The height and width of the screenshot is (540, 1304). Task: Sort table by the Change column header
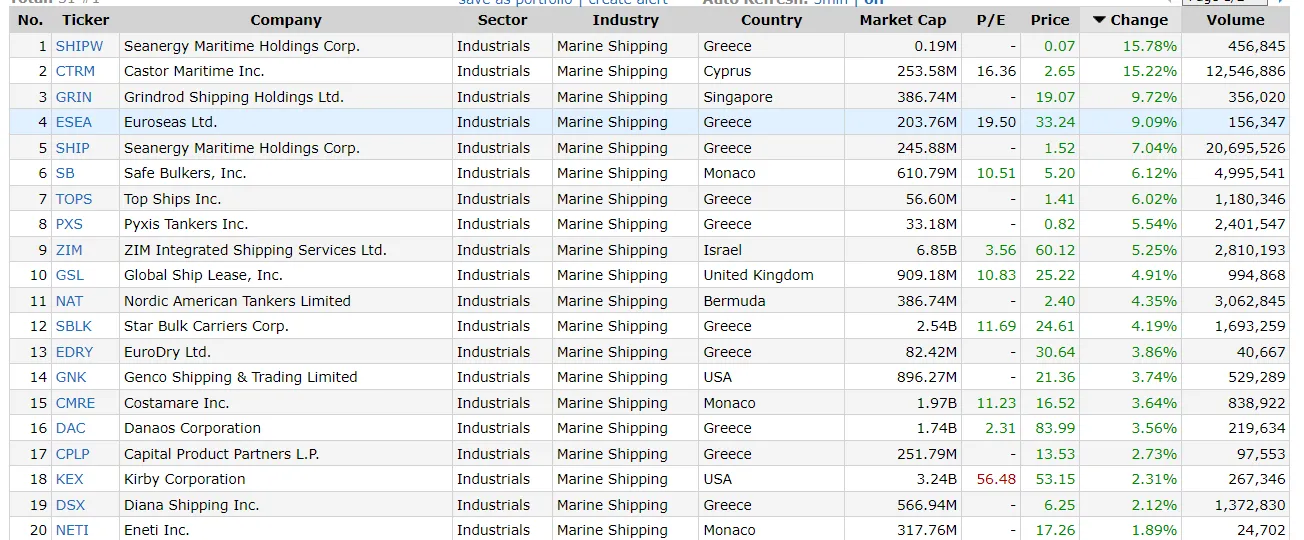tap(1130, 20)
